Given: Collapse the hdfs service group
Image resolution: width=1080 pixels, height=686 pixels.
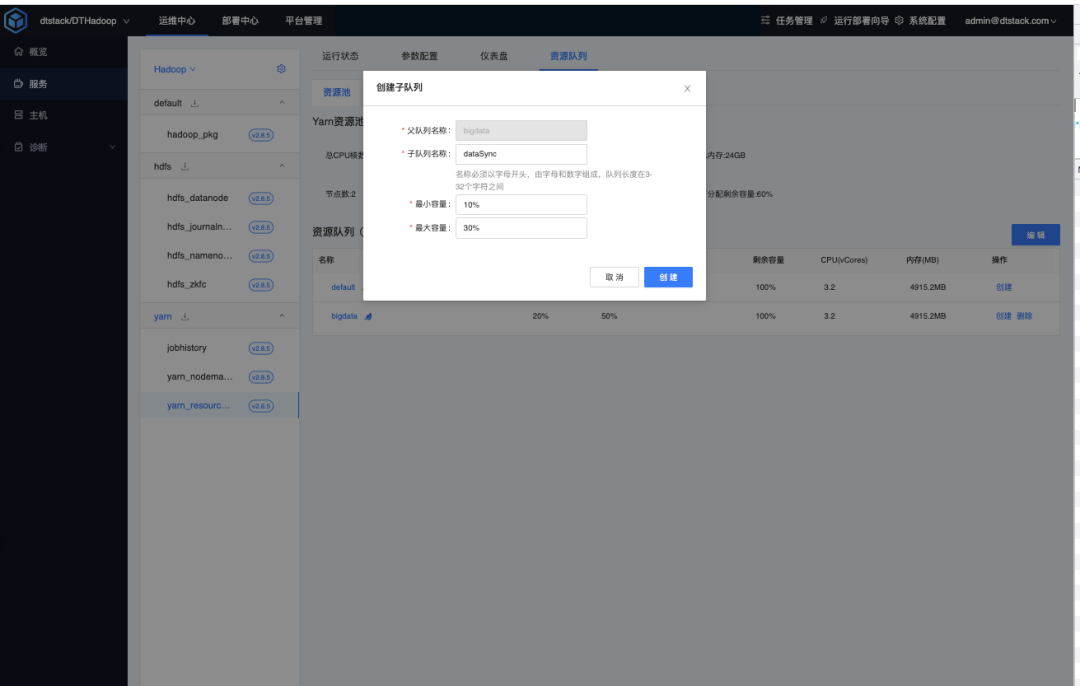Looking at the screenshot, I should pos(282,166).
